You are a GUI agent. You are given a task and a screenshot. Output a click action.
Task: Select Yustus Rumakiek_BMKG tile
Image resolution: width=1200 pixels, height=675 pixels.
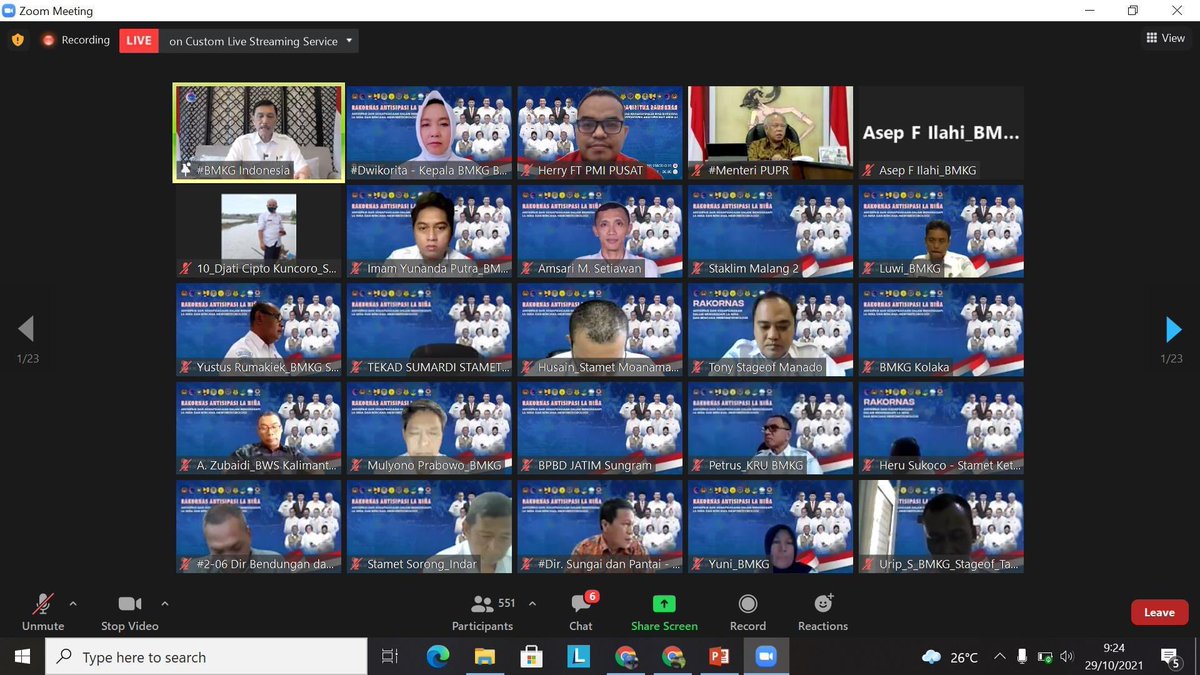(259, 329)
